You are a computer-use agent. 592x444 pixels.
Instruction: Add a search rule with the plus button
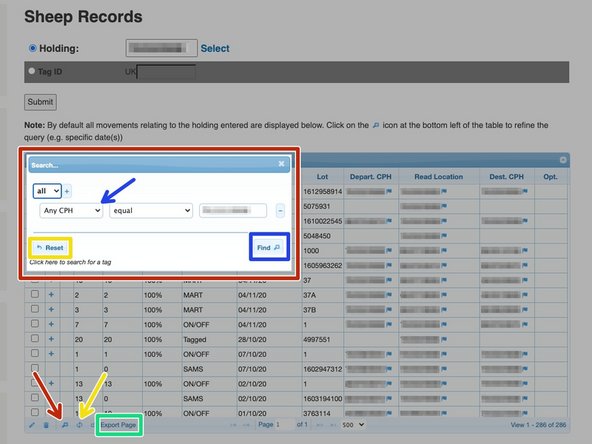click(x=67, y=191)
